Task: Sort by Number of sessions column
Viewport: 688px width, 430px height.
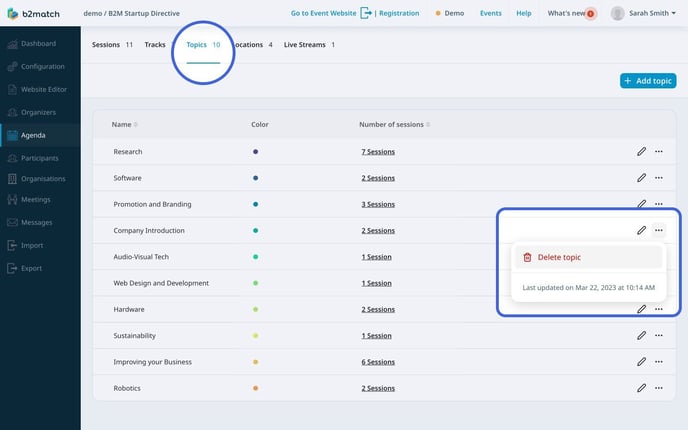Action: pyautogui.click(x=394, y=125)
